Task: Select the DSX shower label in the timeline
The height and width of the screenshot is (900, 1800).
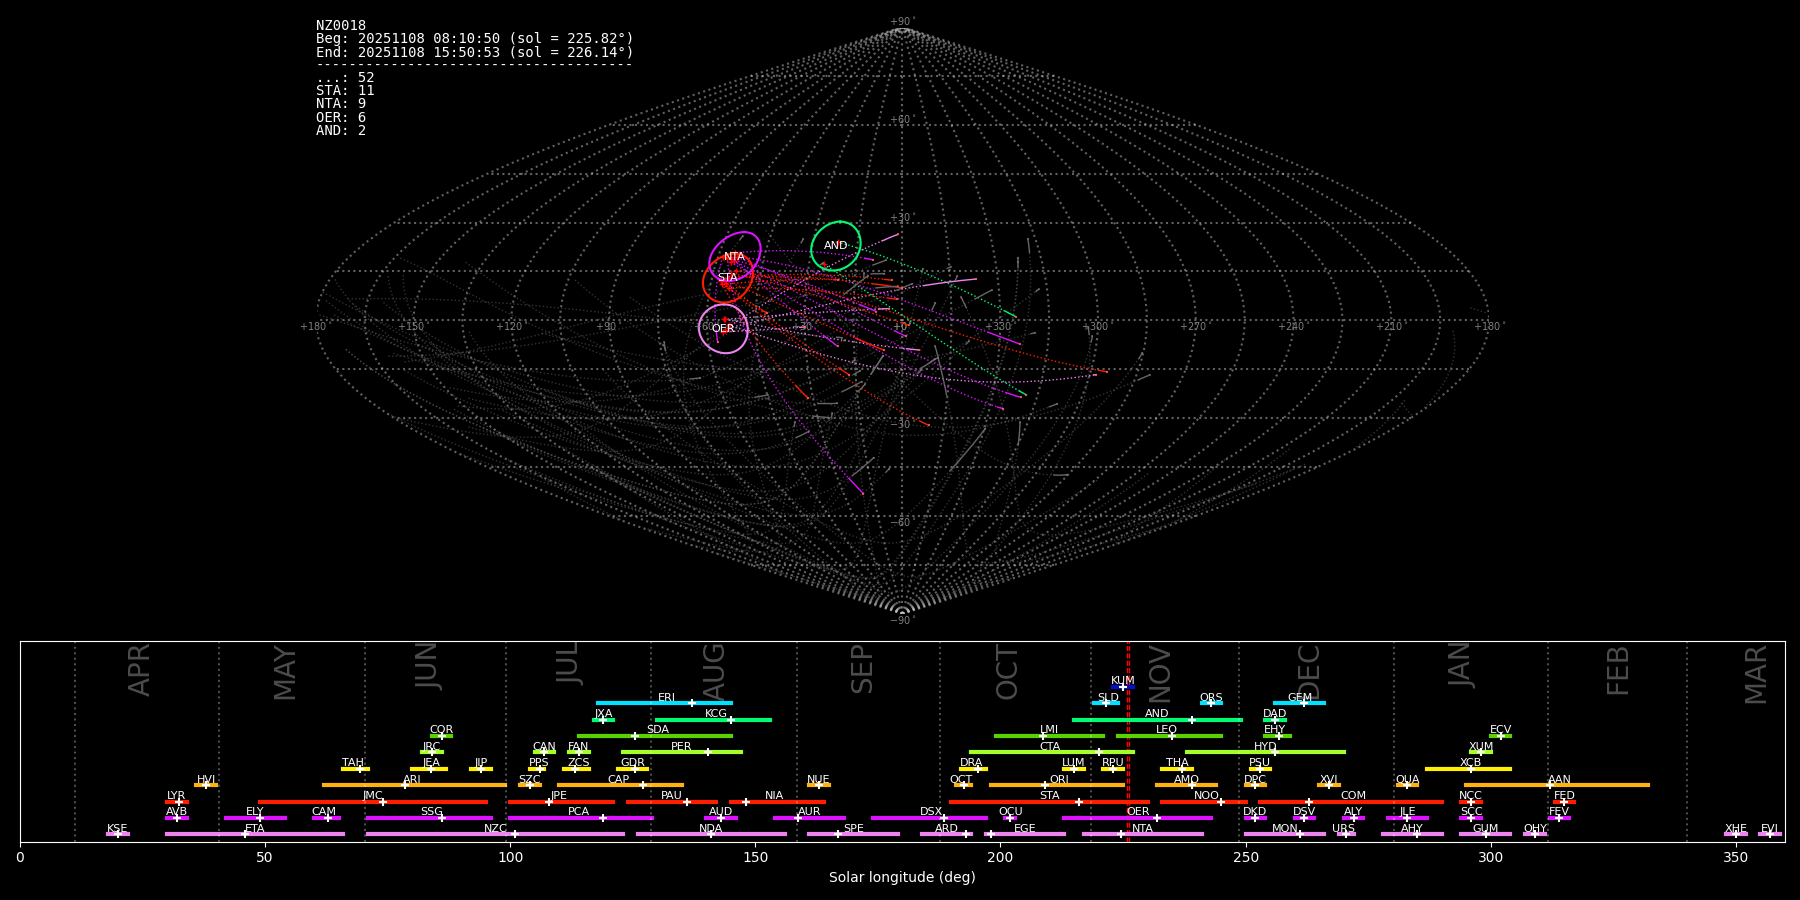Action: click(931, 812)
